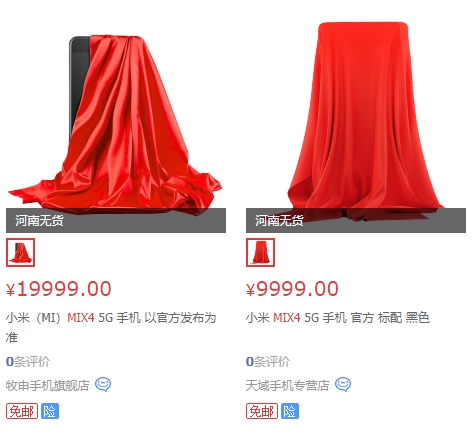Click 免邮 badge under 天域手机专营店
Image resolution: width=476 pixels, height=441 pixels.
coord(262,411)
